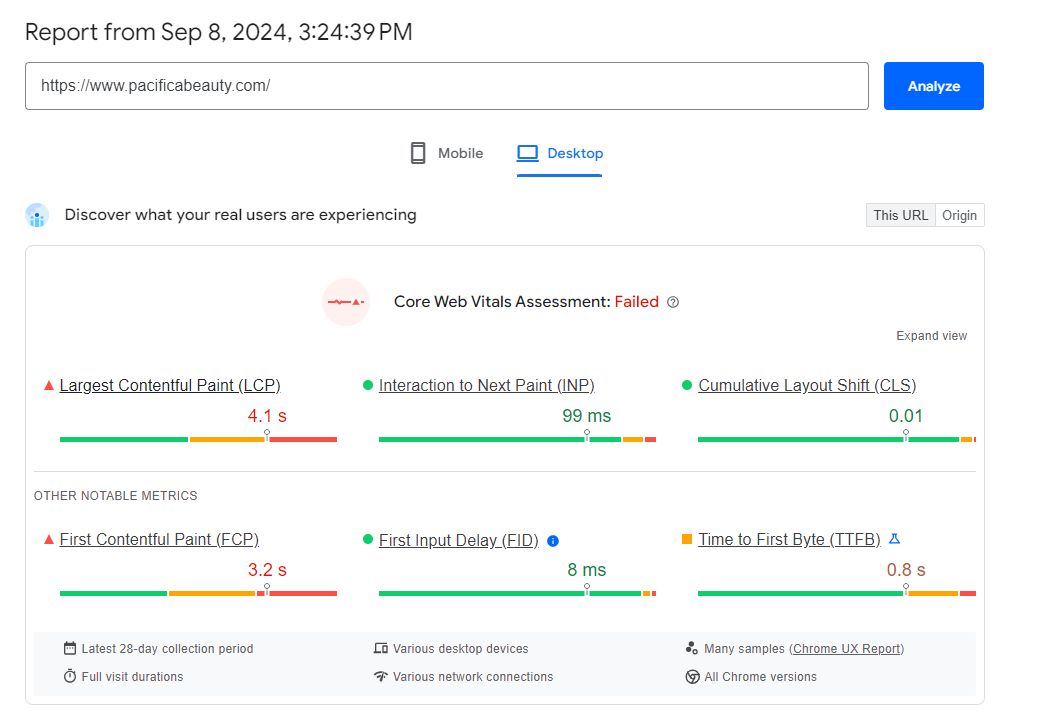The width and height of the screenshot is (1042, 719).
Task: Open Interaction to Next Paint (INP) link
Action: tap(486, 386)
